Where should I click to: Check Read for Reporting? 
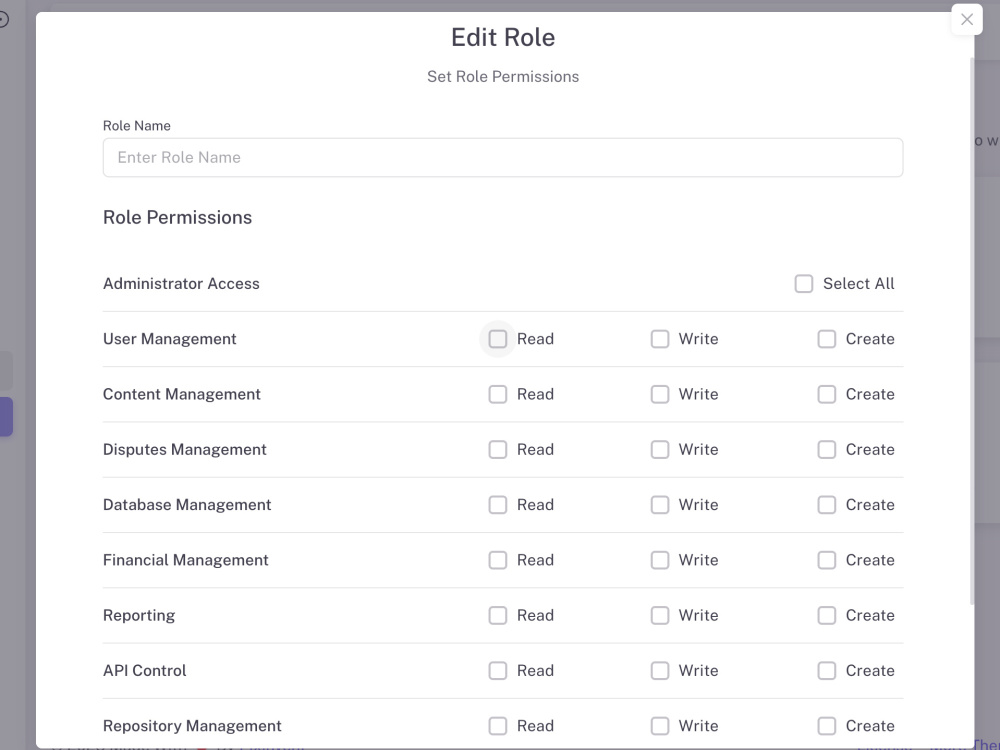tap(497, 615)
